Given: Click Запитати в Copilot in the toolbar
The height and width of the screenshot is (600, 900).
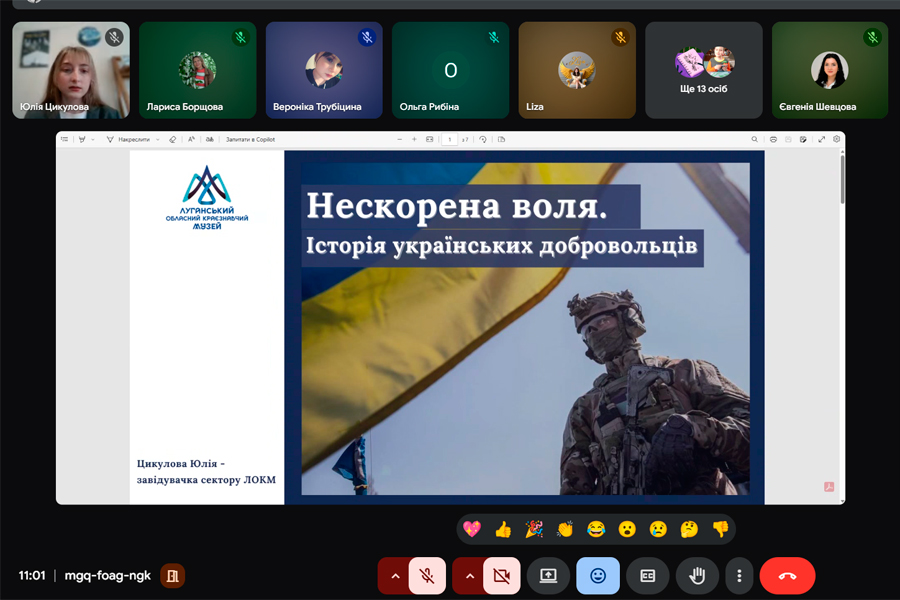Looking at the screenshot, I should point(250,140).
